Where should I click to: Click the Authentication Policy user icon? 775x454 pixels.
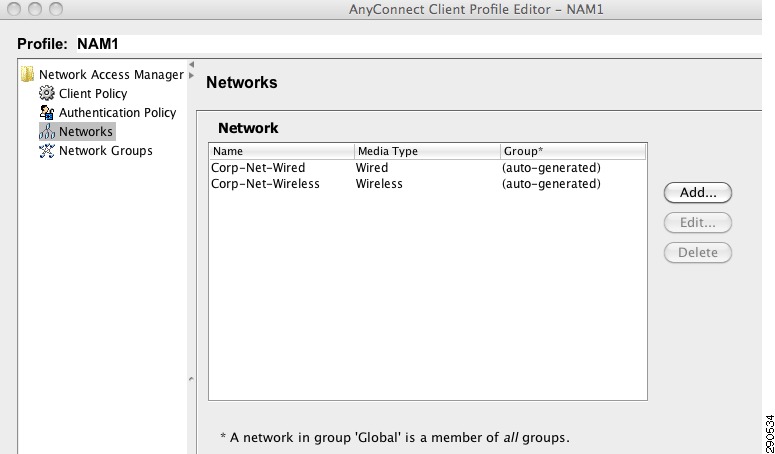pyautogui.click(x=47, y=112)
